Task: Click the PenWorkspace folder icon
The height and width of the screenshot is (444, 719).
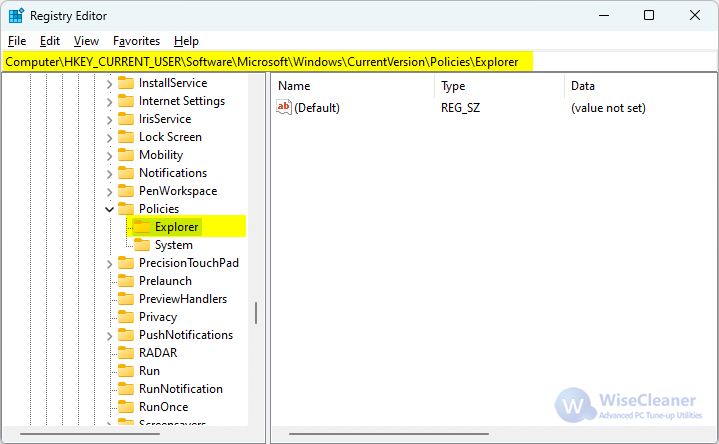Action: pyautogui.click(x=126, y=190)
